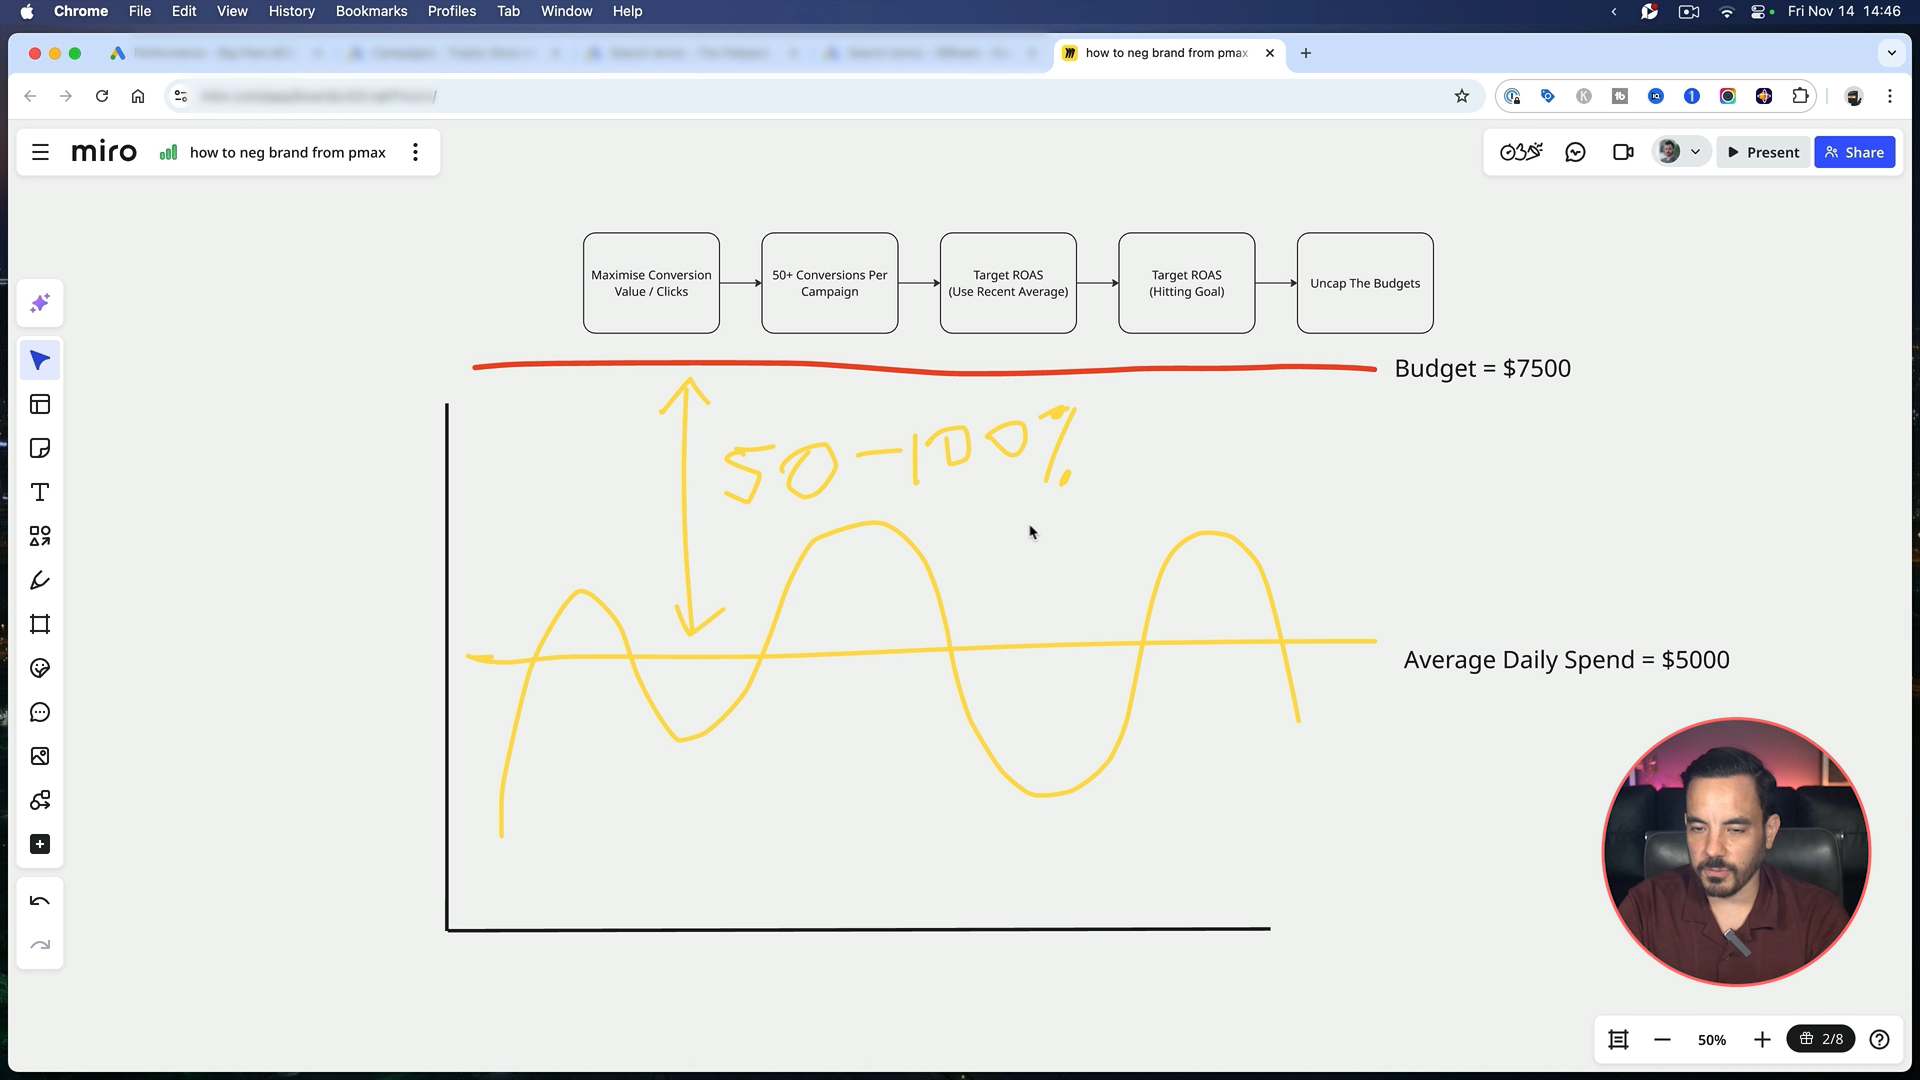The height and width of the screenshot is (1080, 1920).
Task: Click the Undo arrow
Action: (x=40, y=901)
